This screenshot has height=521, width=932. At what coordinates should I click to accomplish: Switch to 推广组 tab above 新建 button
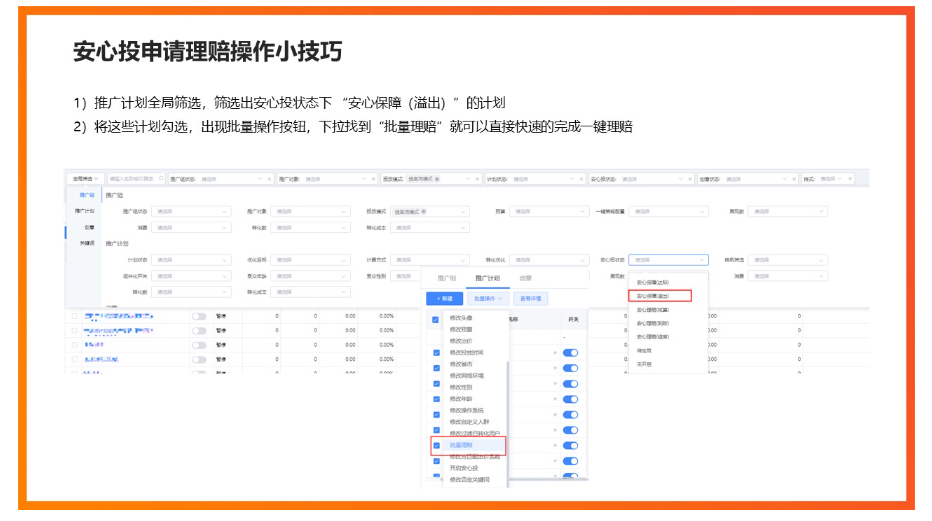[447, 278]
